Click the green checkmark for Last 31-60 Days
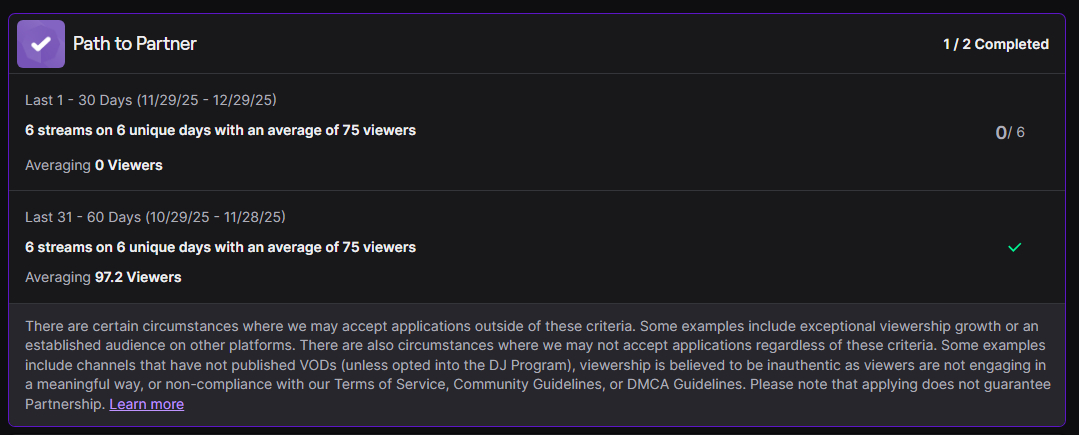Image resolution: width=1079 pixels, height=435 pixels. (x=1015, y=247)
